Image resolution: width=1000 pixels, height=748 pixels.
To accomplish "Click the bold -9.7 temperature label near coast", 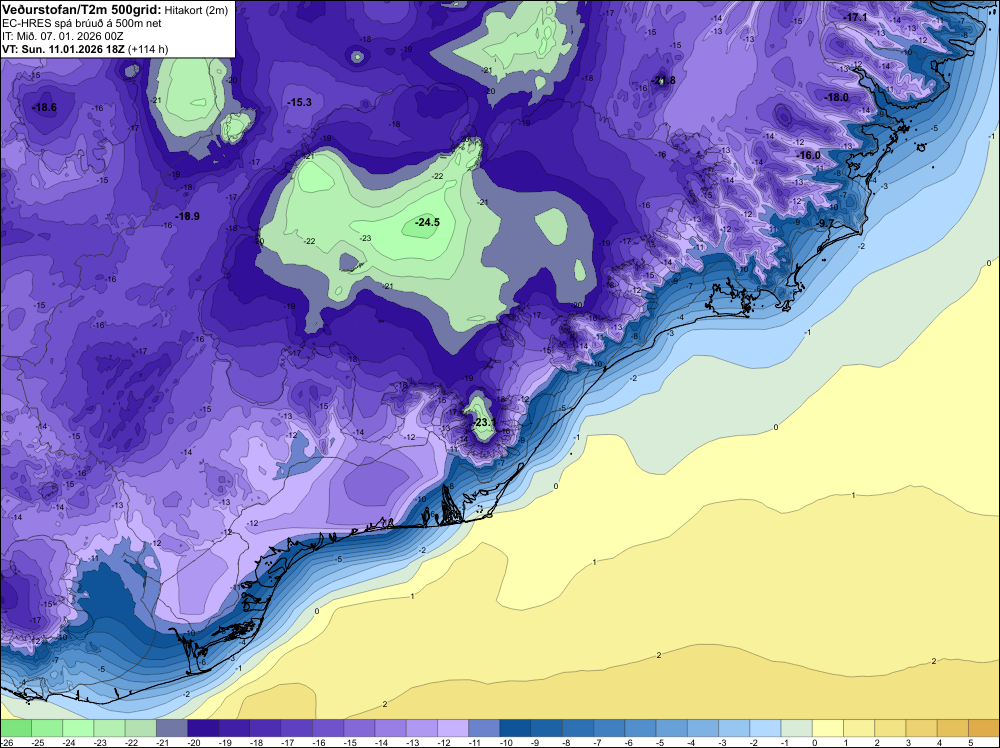I will coord(825,223).
